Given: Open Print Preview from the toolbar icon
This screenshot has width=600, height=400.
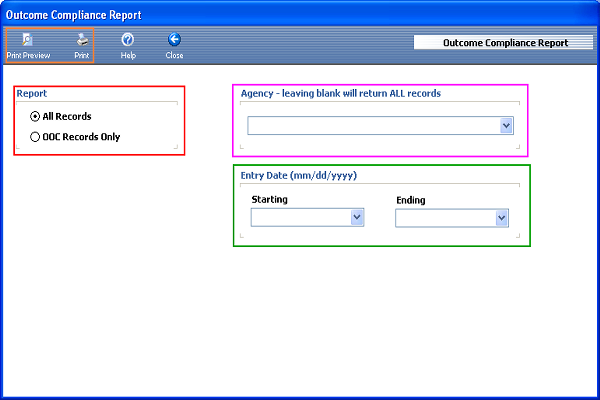Looking at the screenshot, I should [27, 40].
